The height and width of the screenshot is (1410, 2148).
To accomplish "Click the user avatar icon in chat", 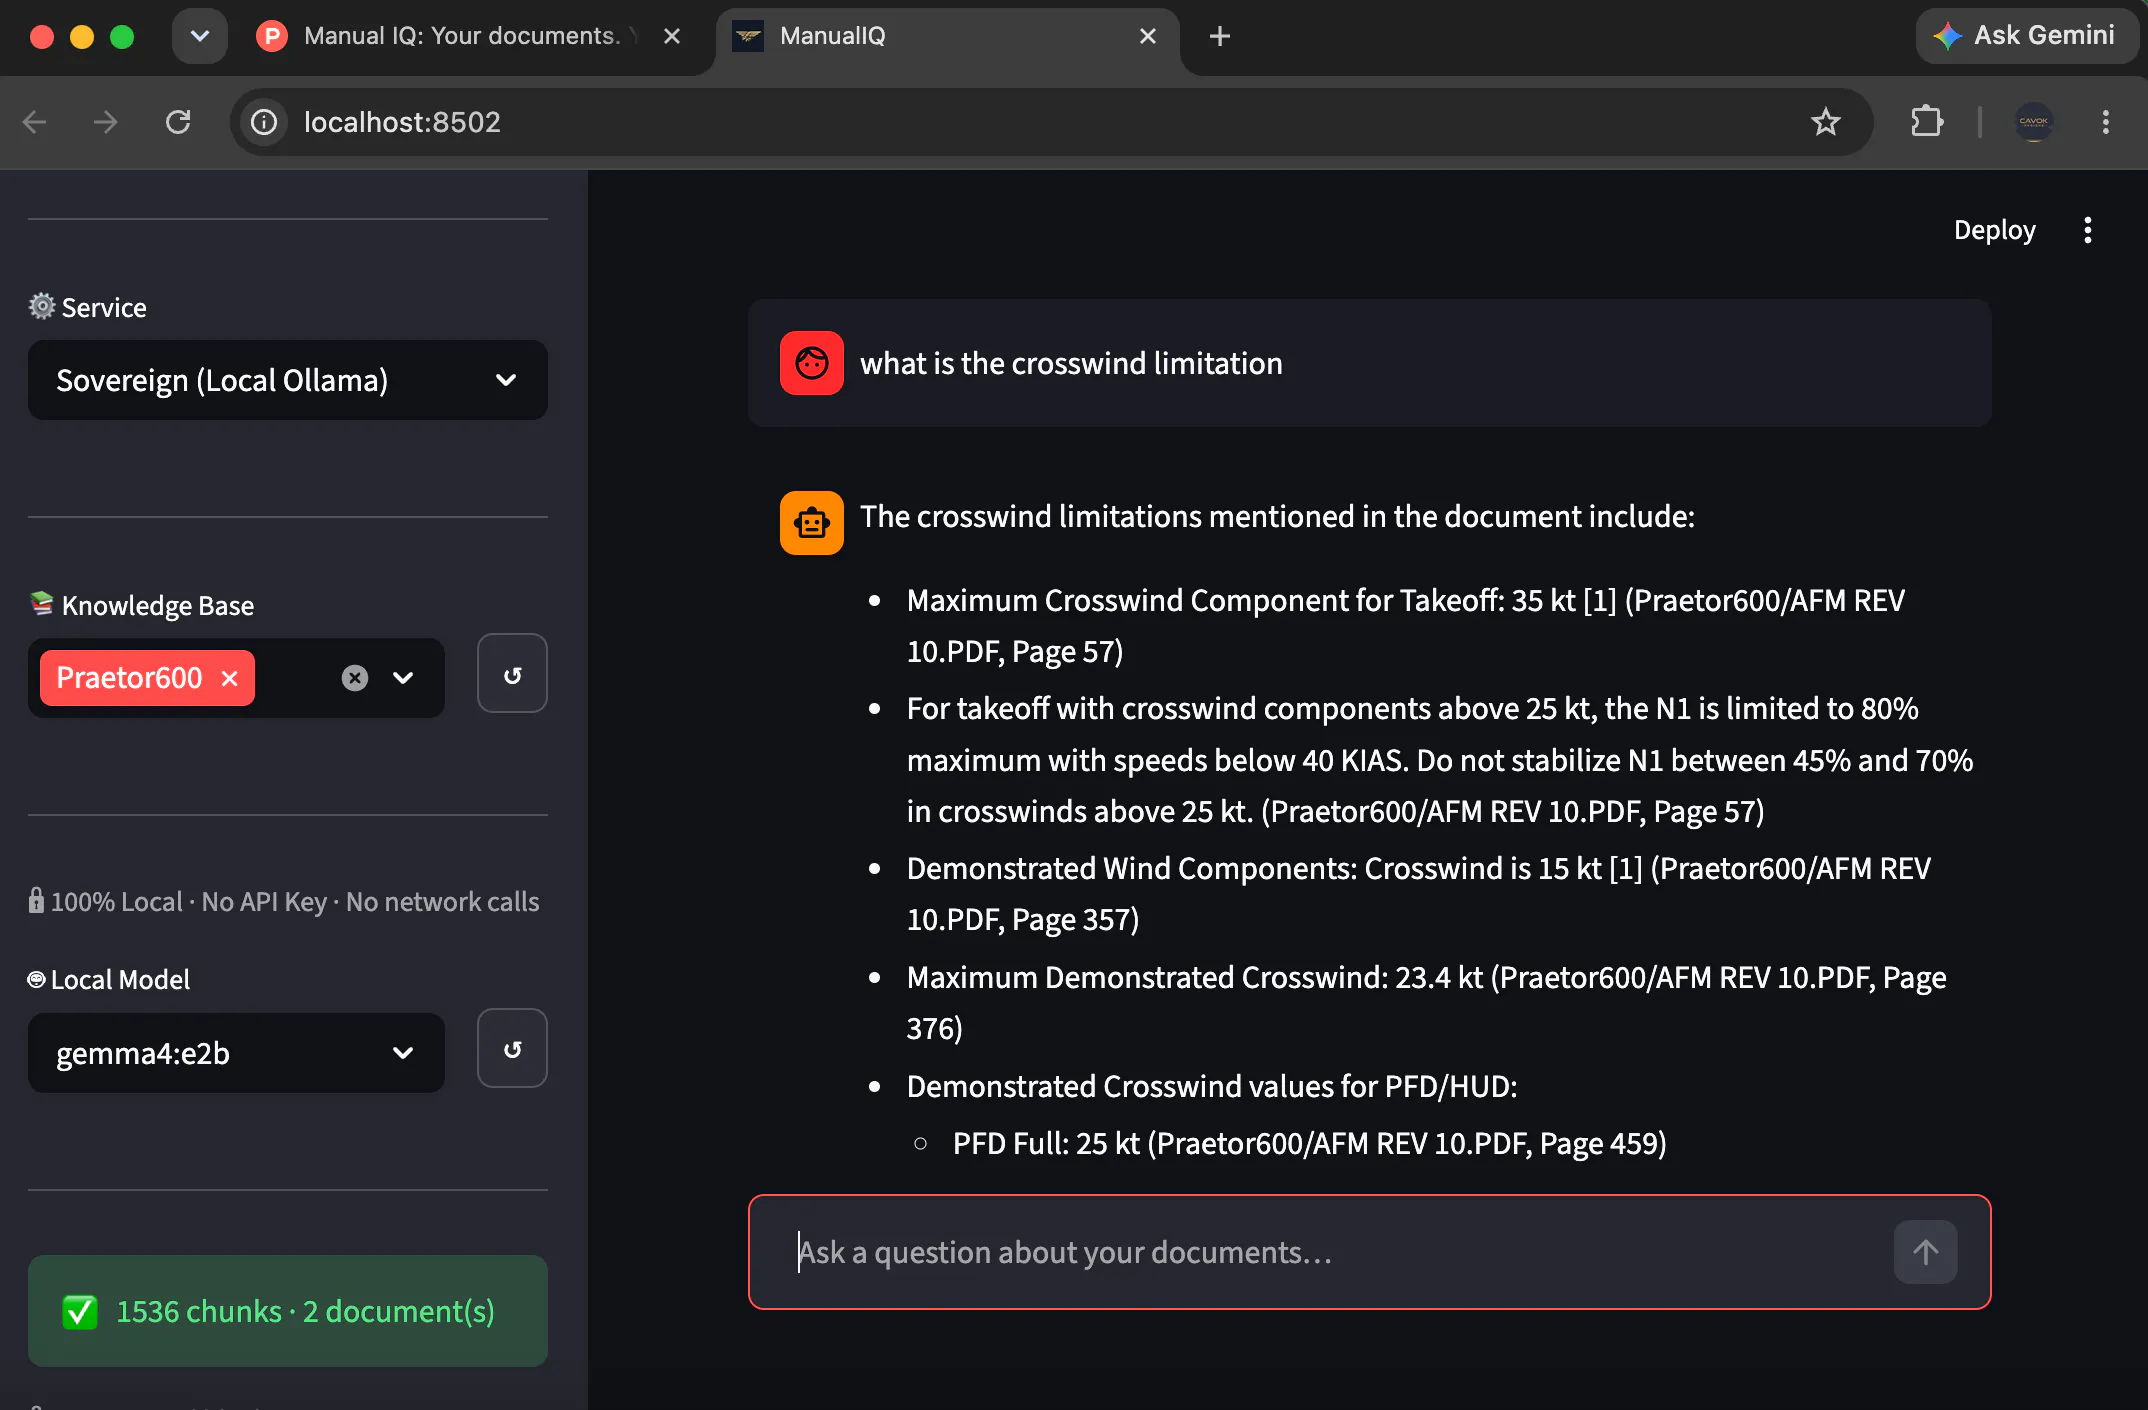I will 812,363.
